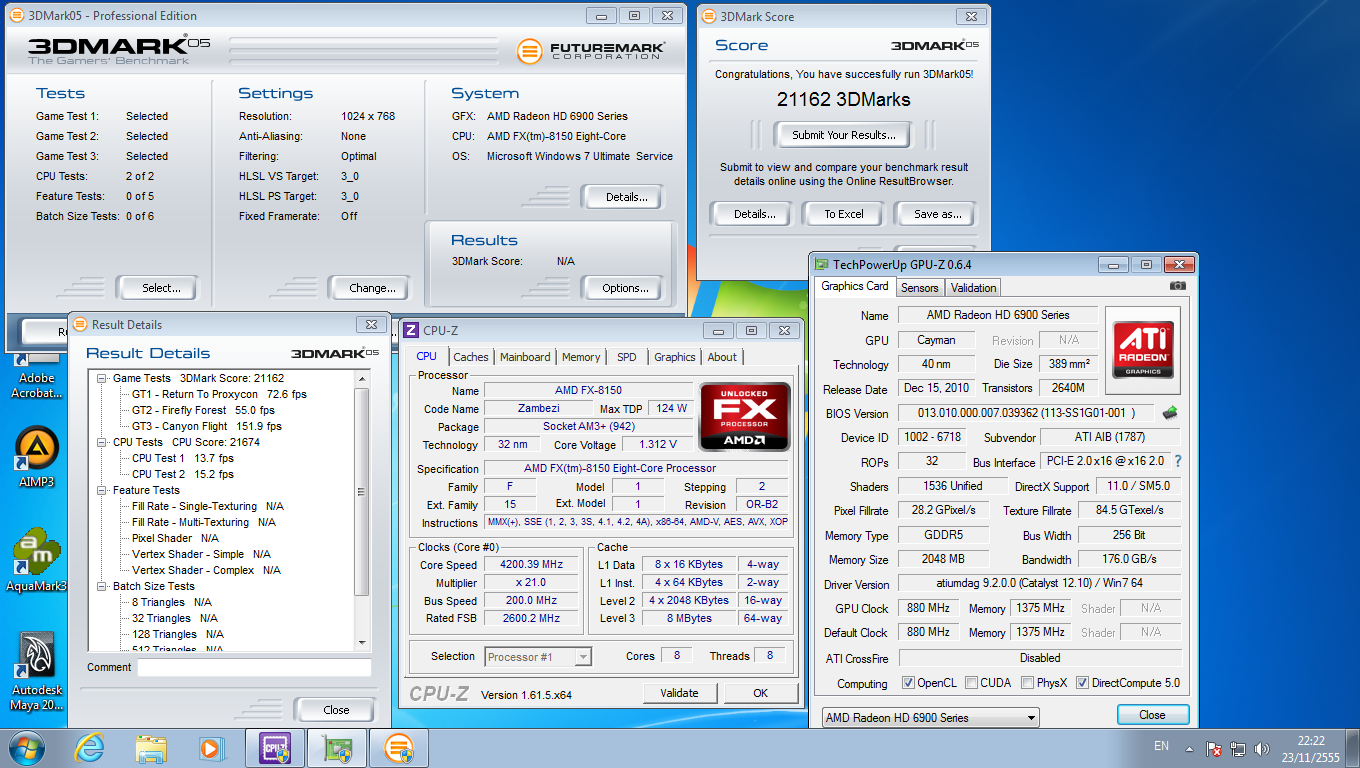The image size is (1360, 768).
Task: Open Autodesk Maya desktop shortcut
Action: pyautogui.click(x=37, y=671)
